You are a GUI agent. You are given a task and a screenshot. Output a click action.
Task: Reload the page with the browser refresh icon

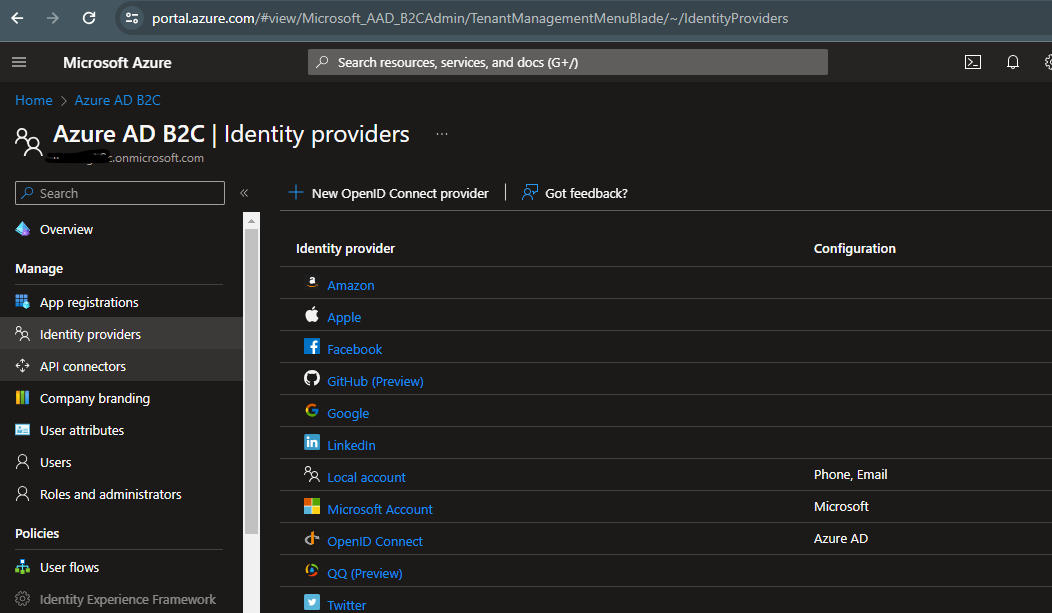click(89, 18)
